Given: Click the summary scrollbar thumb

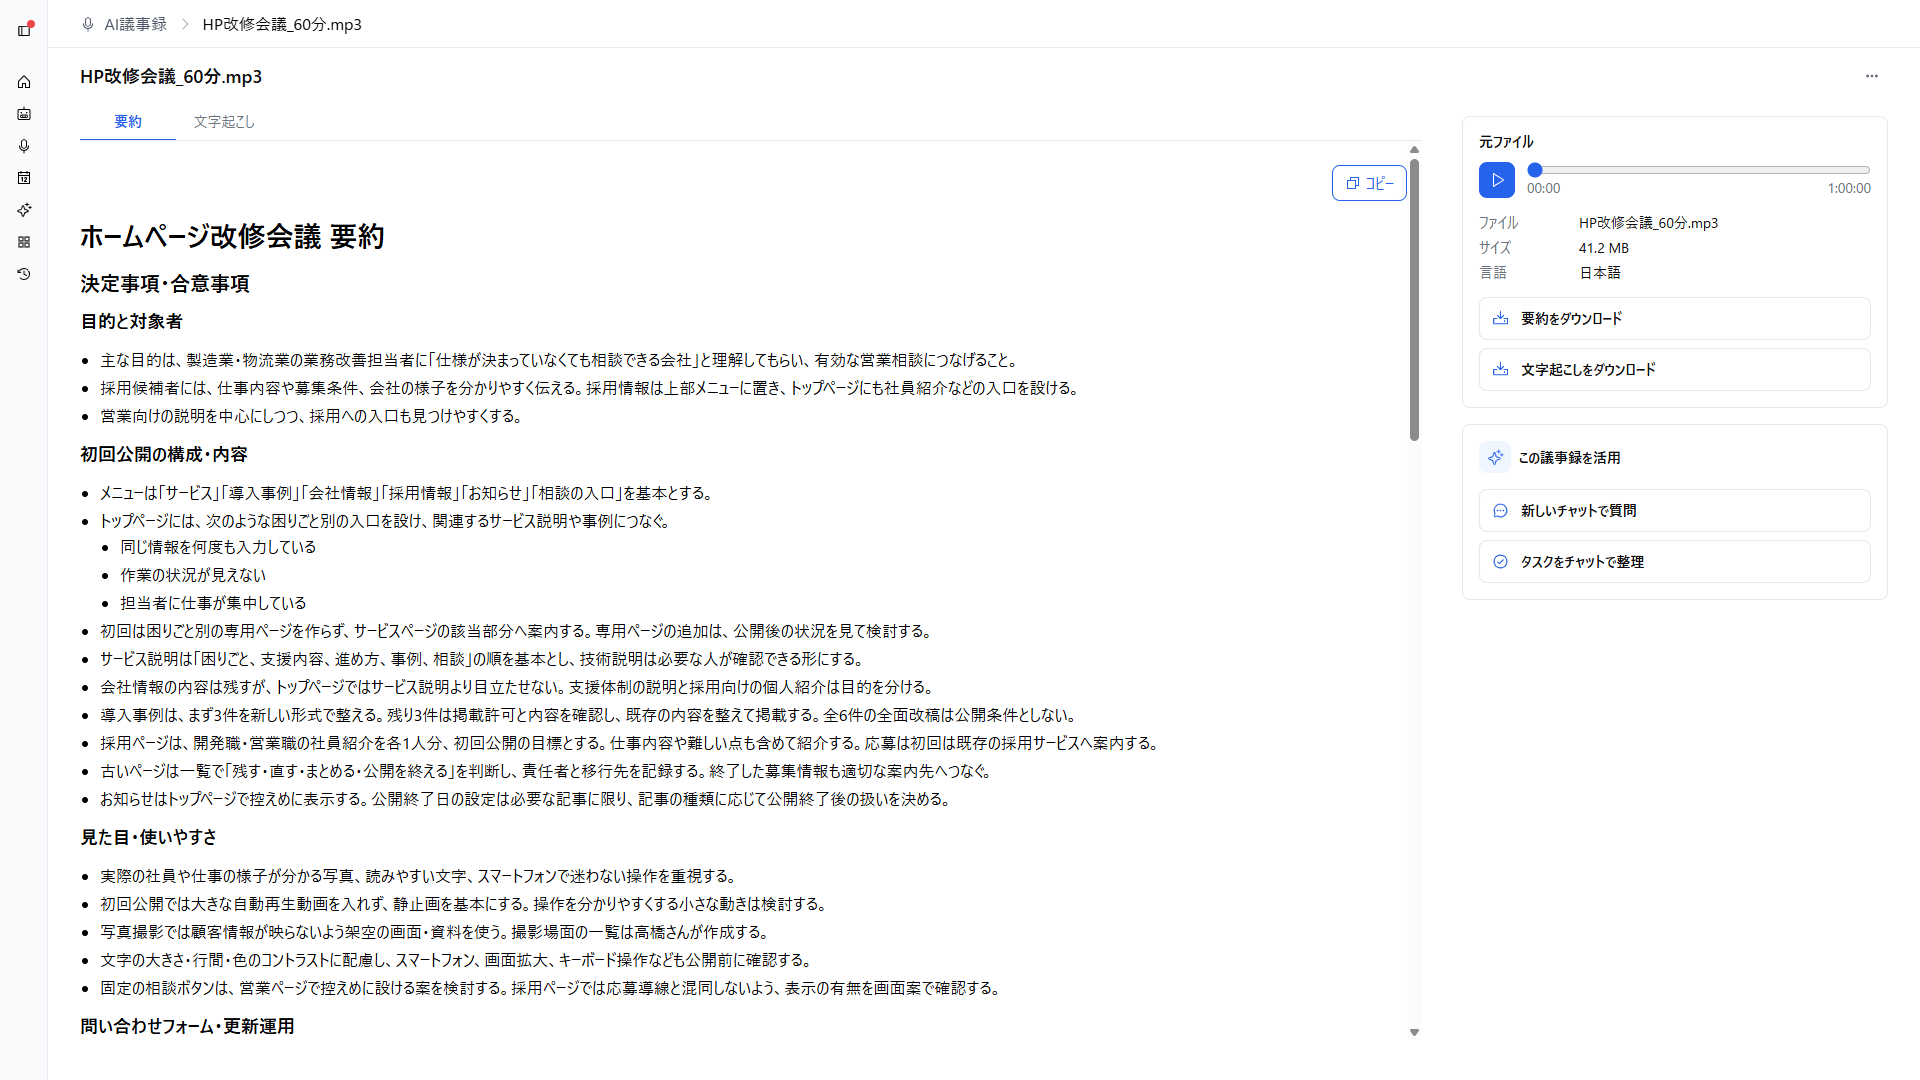Looking at the screenshot, I should 1414,300.
